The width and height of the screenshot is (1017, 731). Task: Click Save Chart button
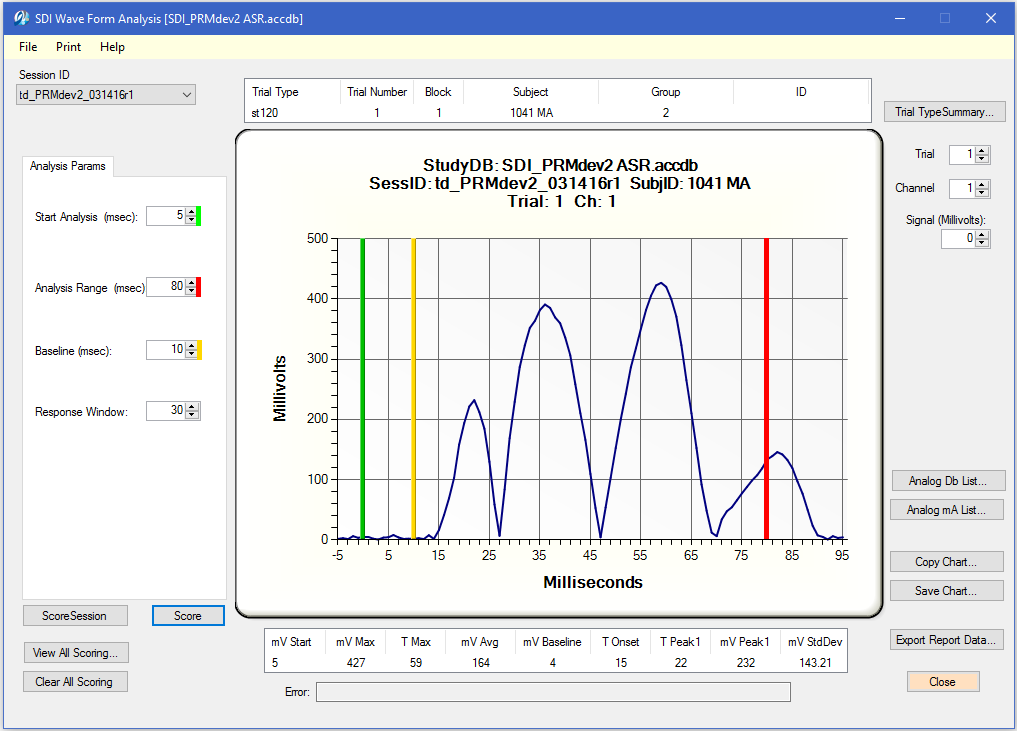point(945,591)
